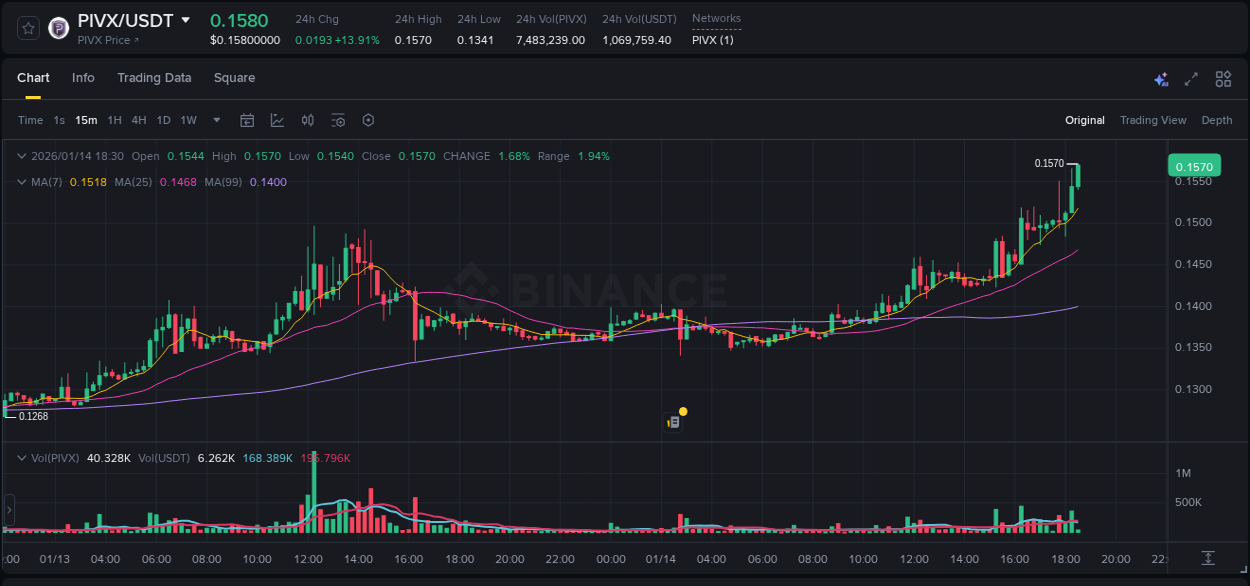Collapse the OHLC info row
1250x586 pixels.
click(x=21, y=156)
